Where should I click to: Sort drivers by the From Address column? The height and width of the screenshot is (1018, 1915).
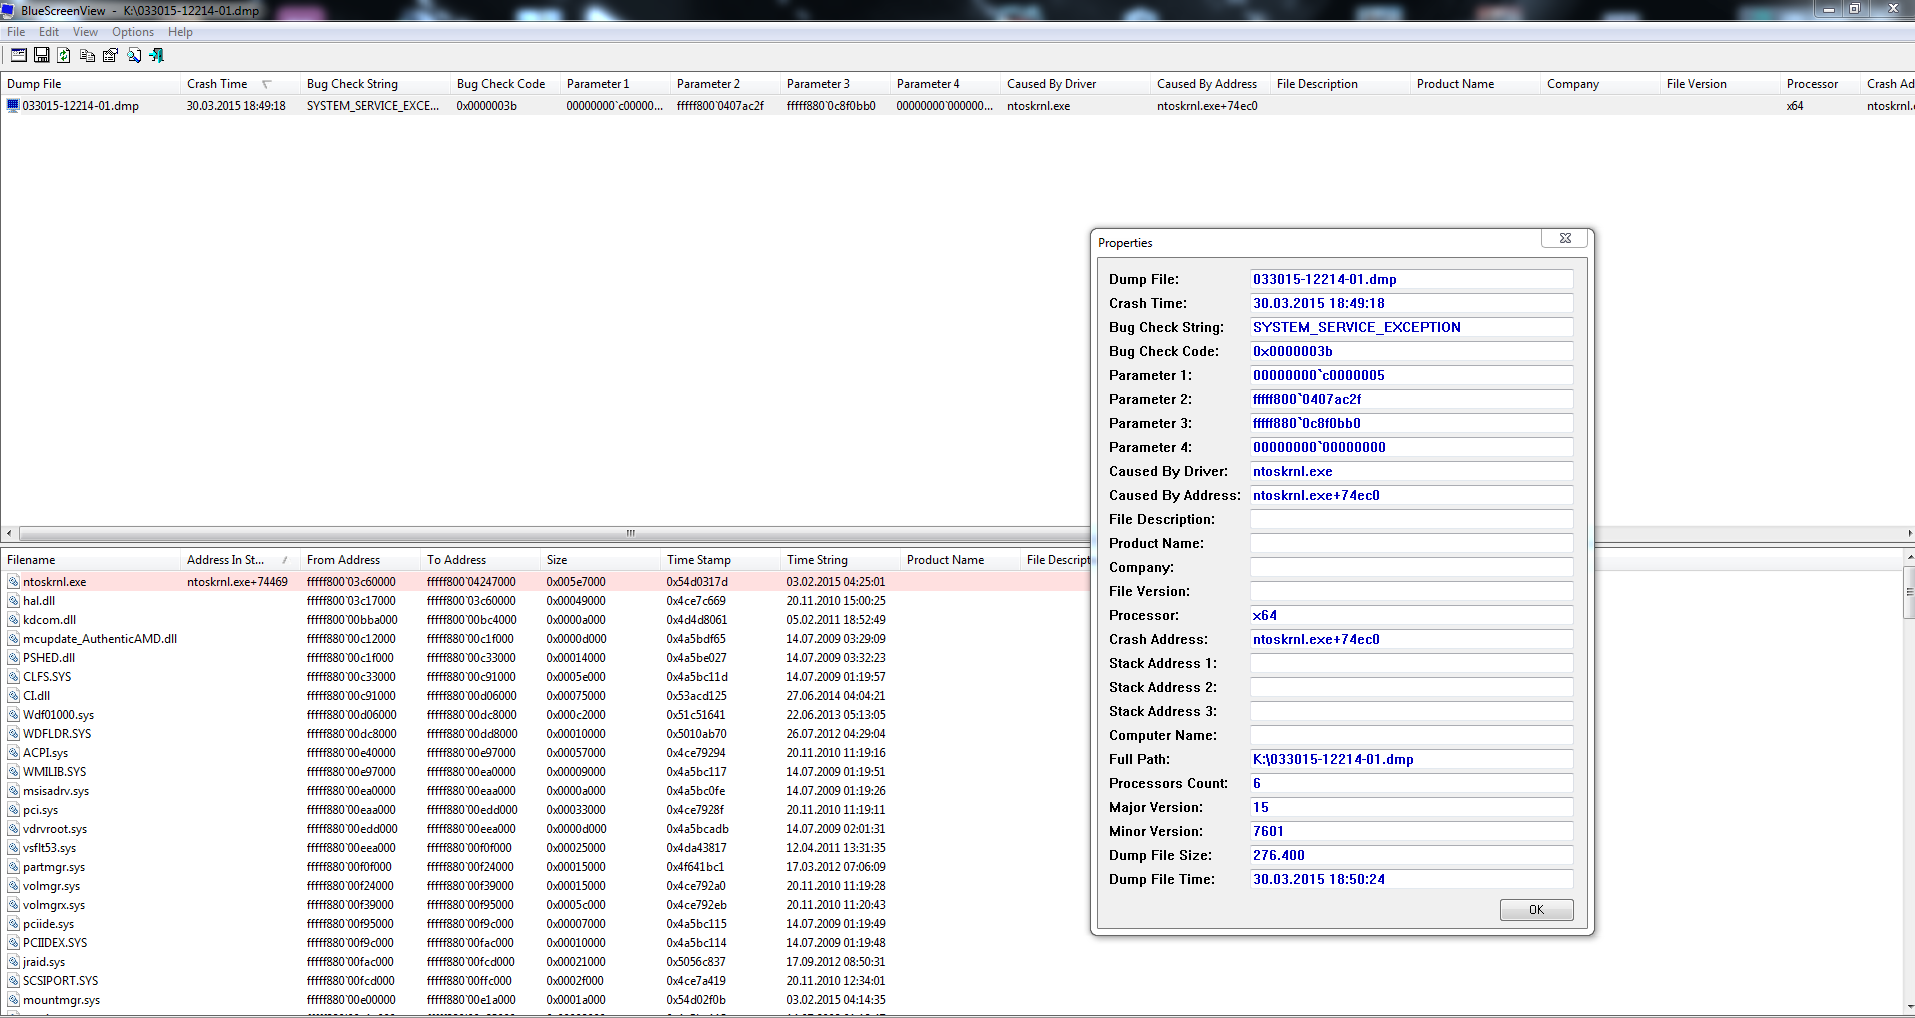click(x=360, y=560)
